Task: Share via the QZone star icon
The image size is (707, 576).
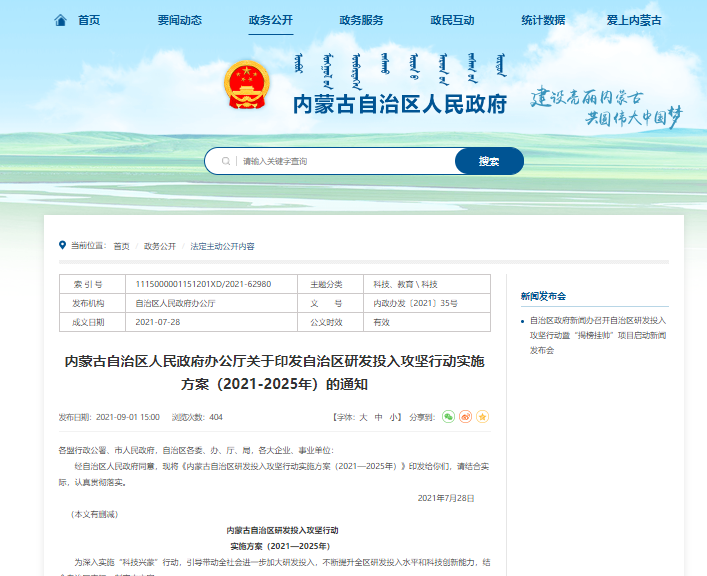Action: (x=482, y=417)
